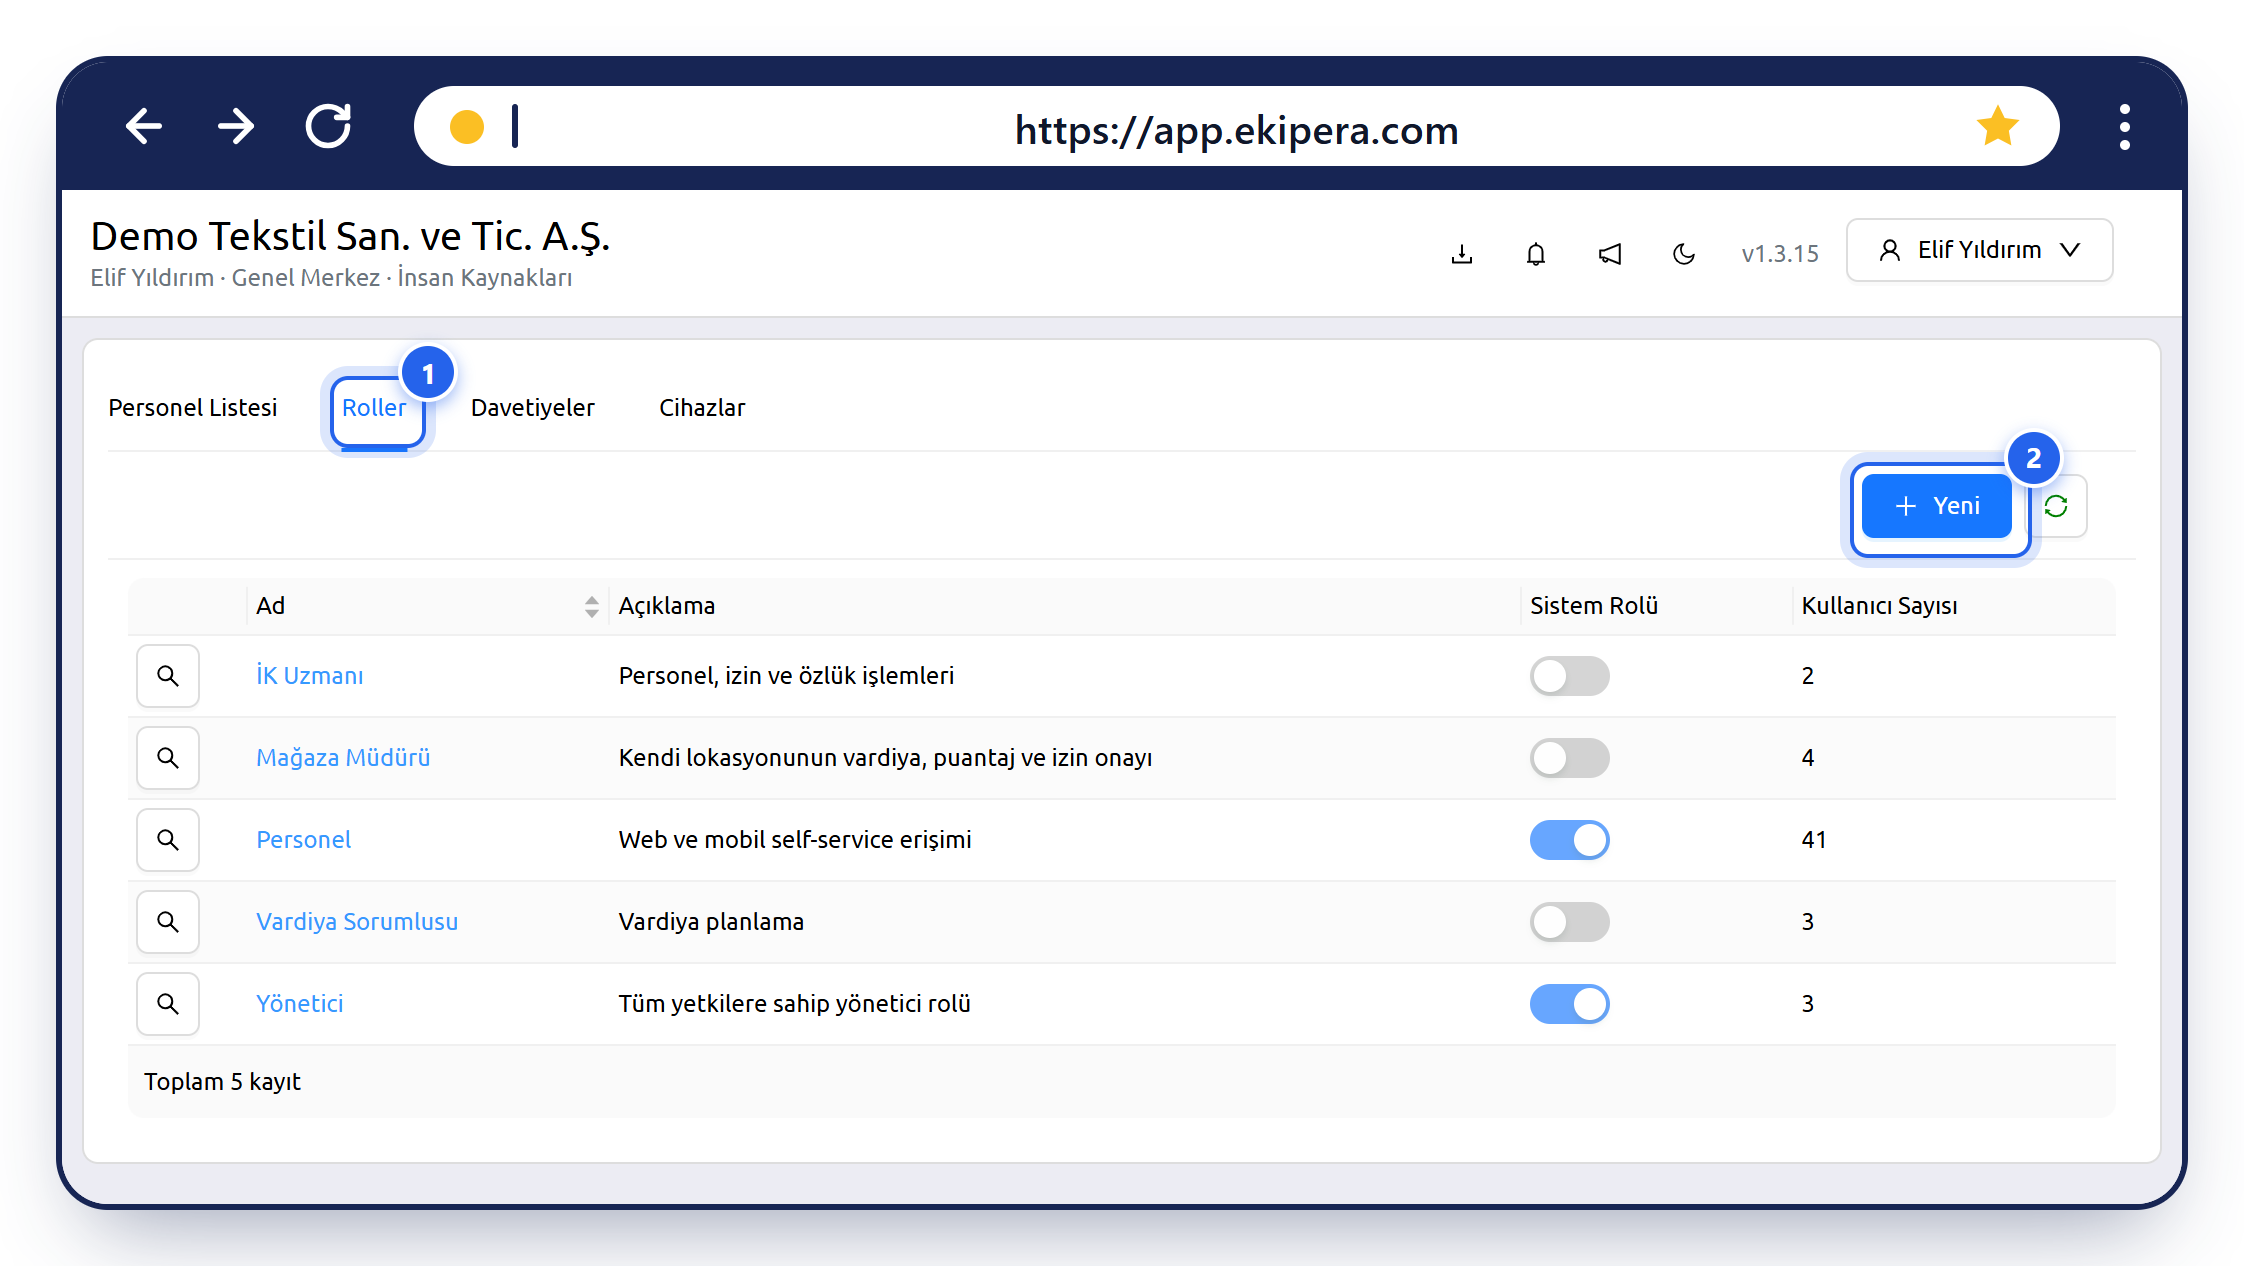This screenshot has width=2244, height=1266.
Task: Click the user count 41 cell
Action: (1814, 840)
